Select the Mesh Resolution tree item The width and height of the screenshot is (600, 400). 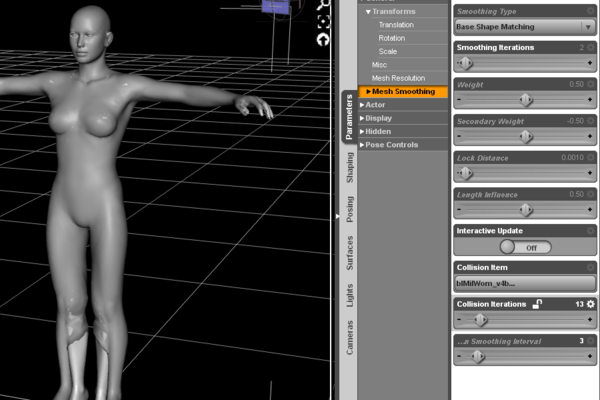pos(398,78)
